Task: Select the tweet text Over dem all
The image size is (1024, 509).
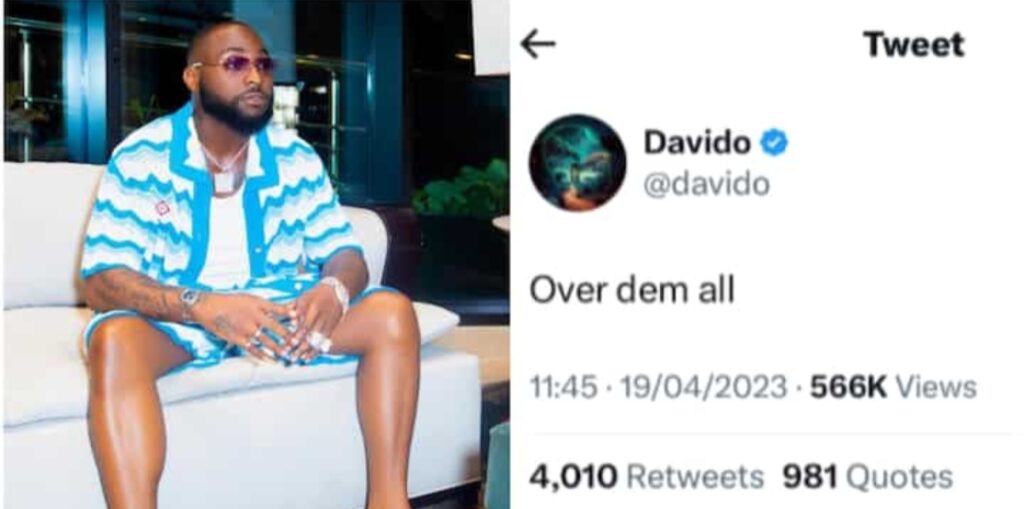Action: [x=632, y=289]
